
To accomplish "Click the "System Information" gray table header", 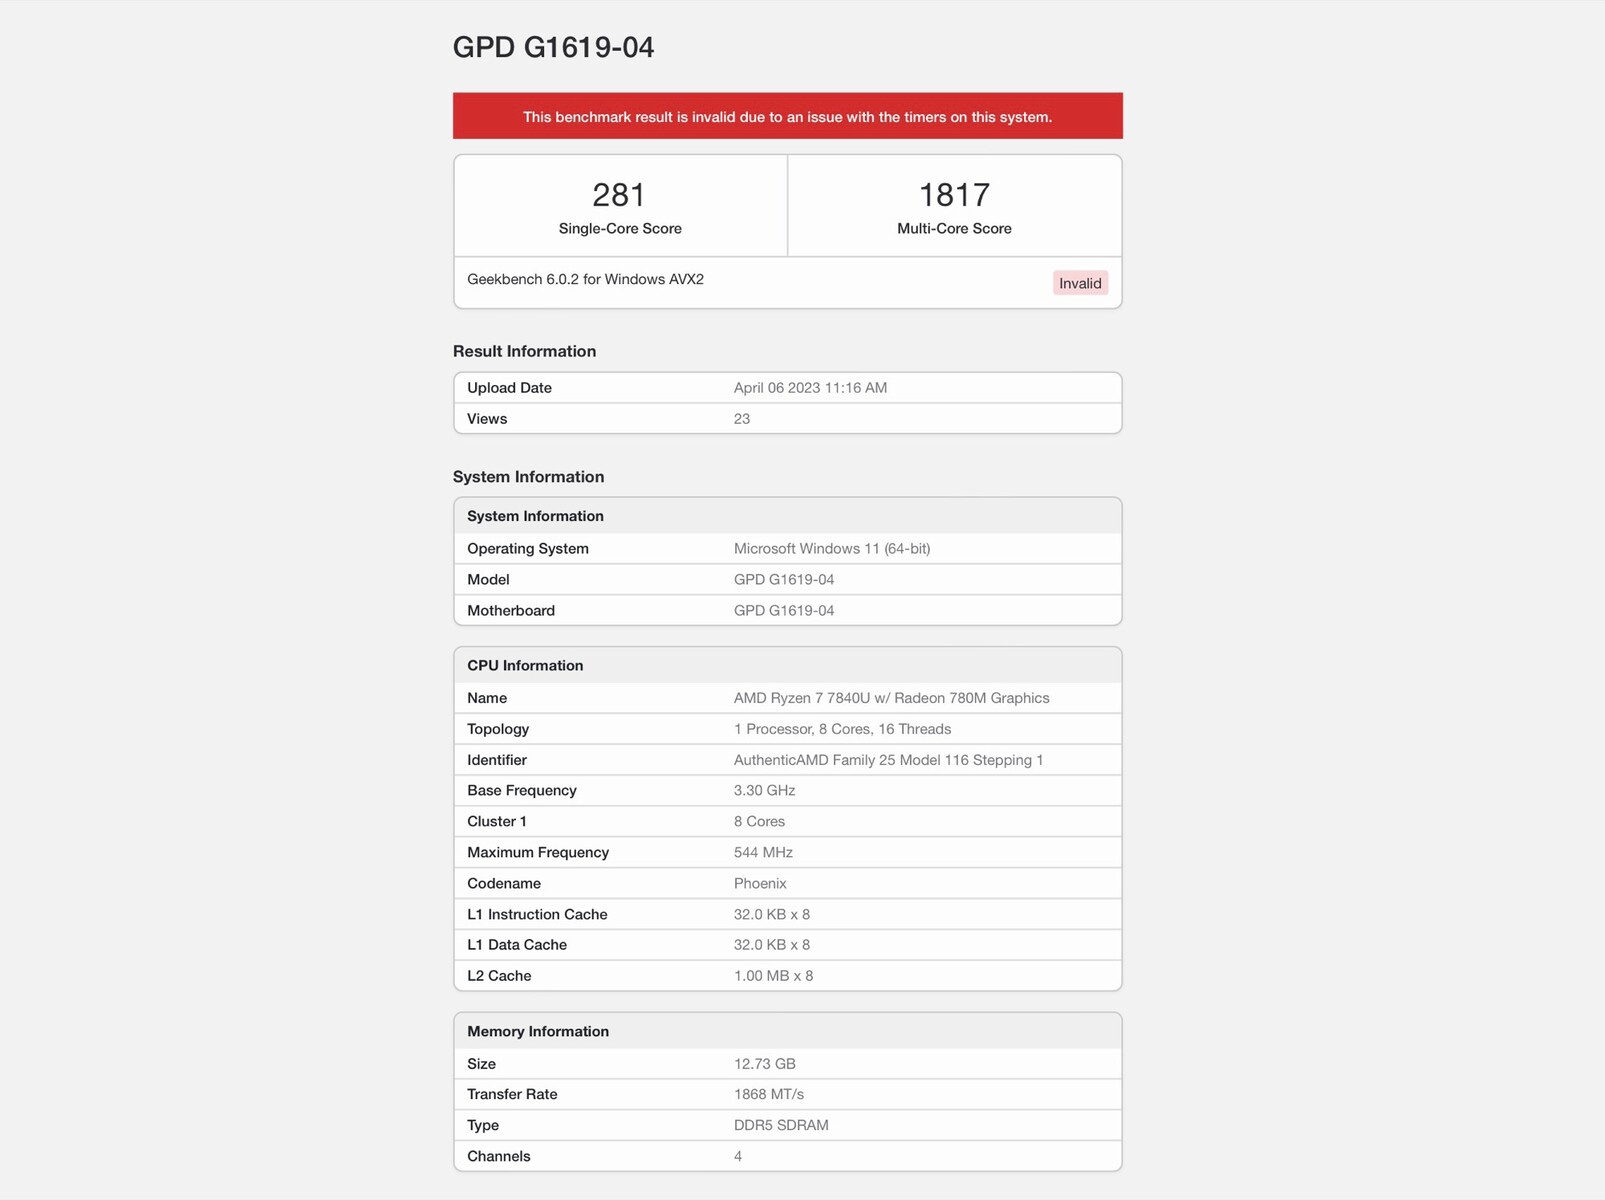I will point(787,516).
